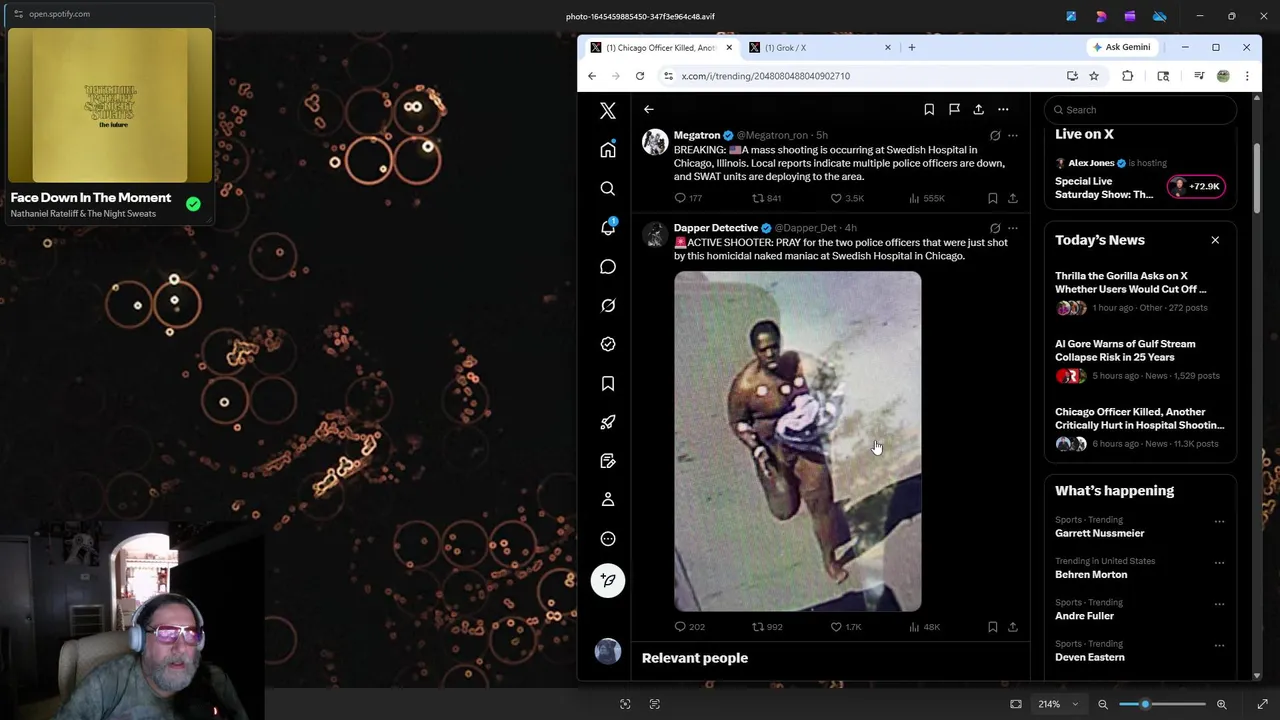Open the browser Extensions puzzle icon
Image resolution: width=1280 pixels, height=720 pixels.
[1127, 76]
